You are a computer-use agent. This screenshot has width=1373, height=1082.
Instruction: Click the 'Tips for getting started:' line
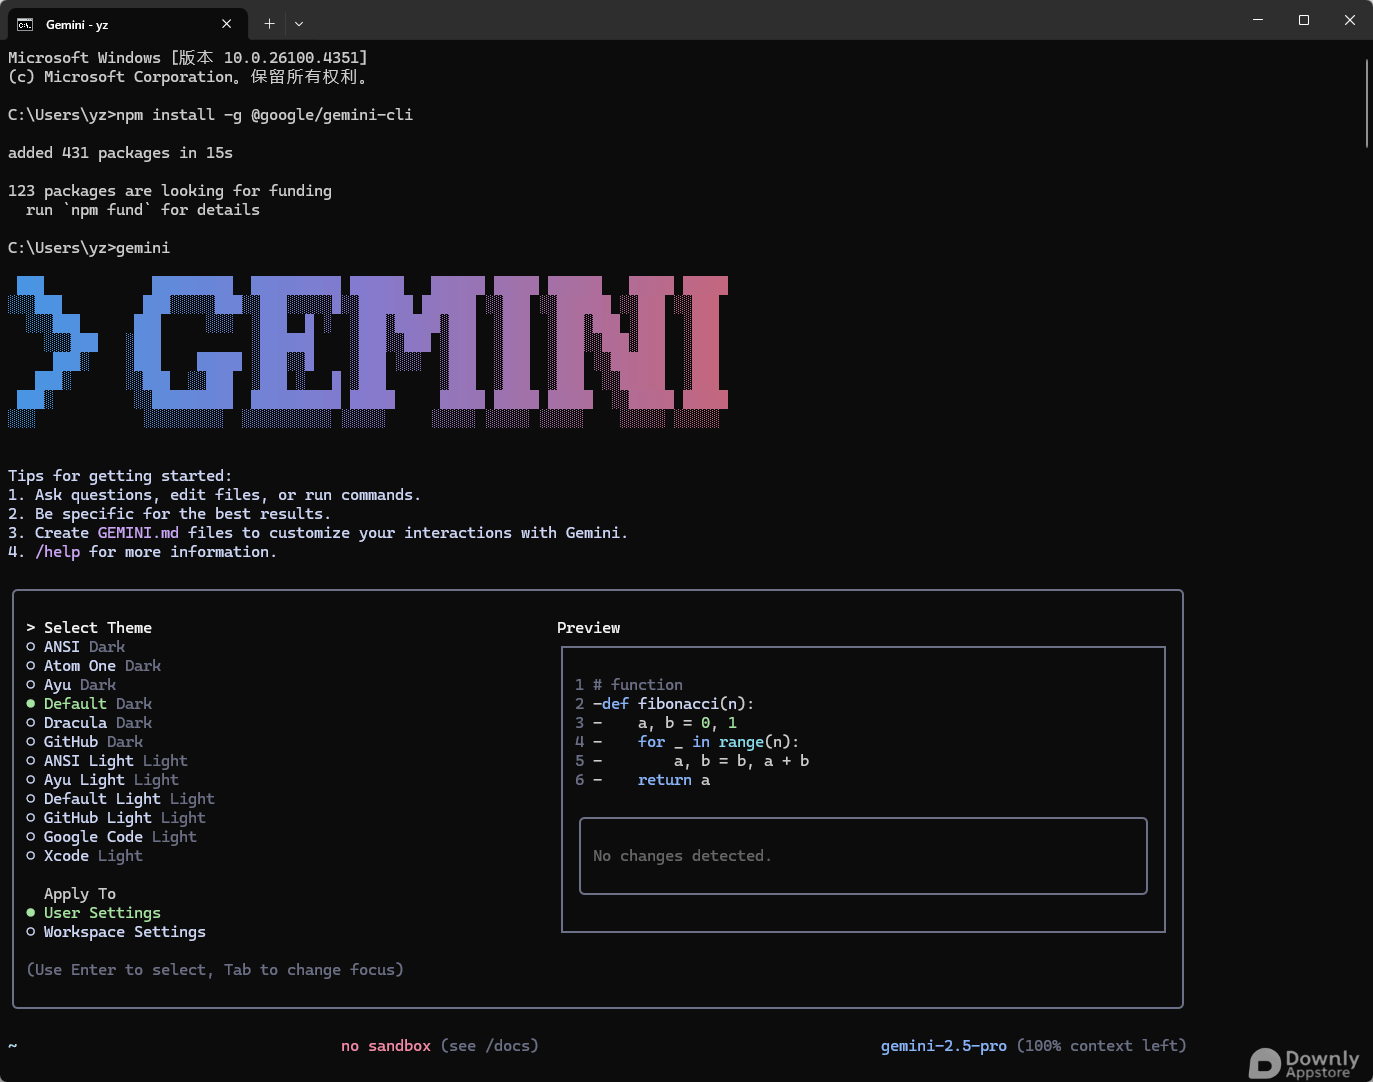click(120, 476)
